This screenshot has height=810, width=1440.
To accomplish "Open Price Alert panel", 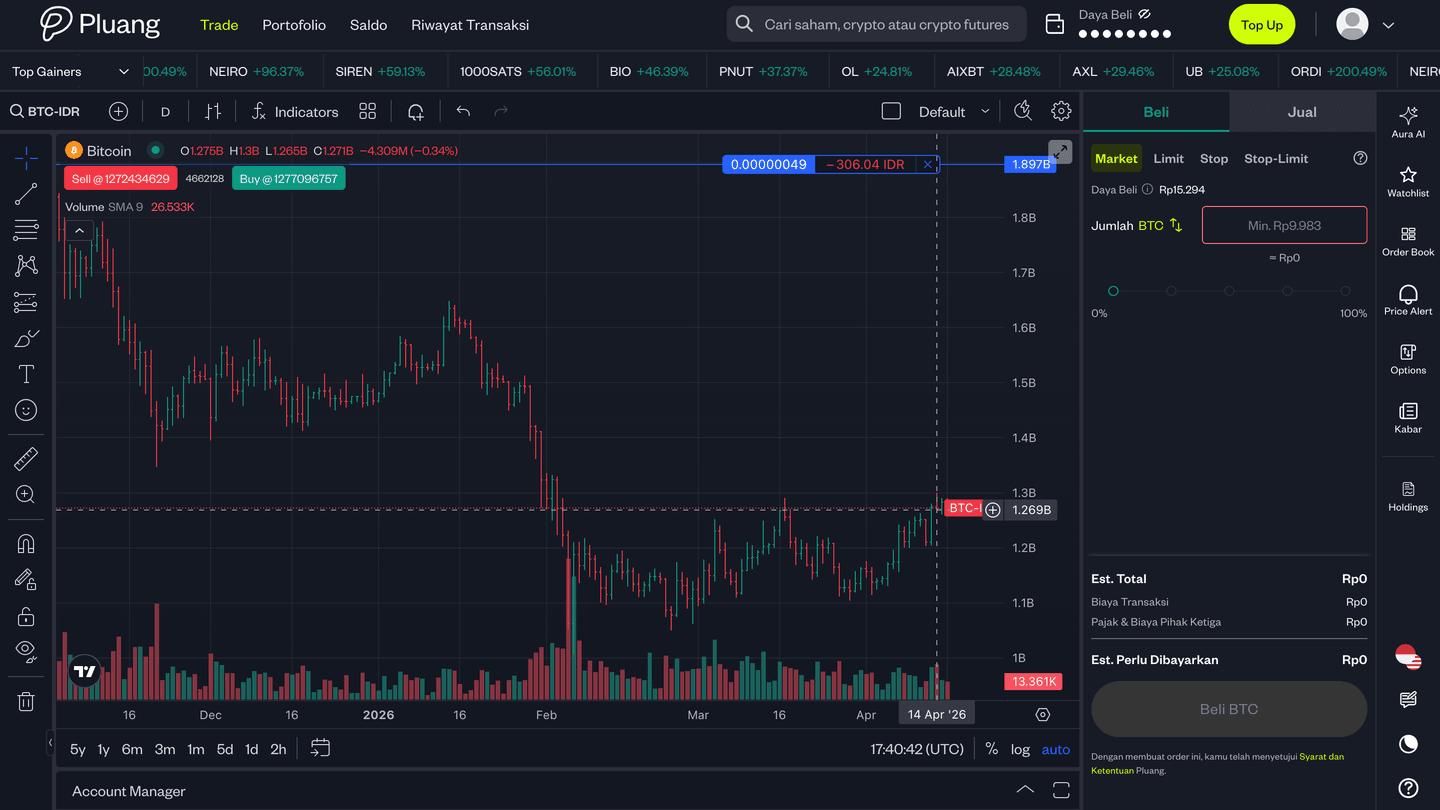I will pyautogui.click(x=1408, y=299).
